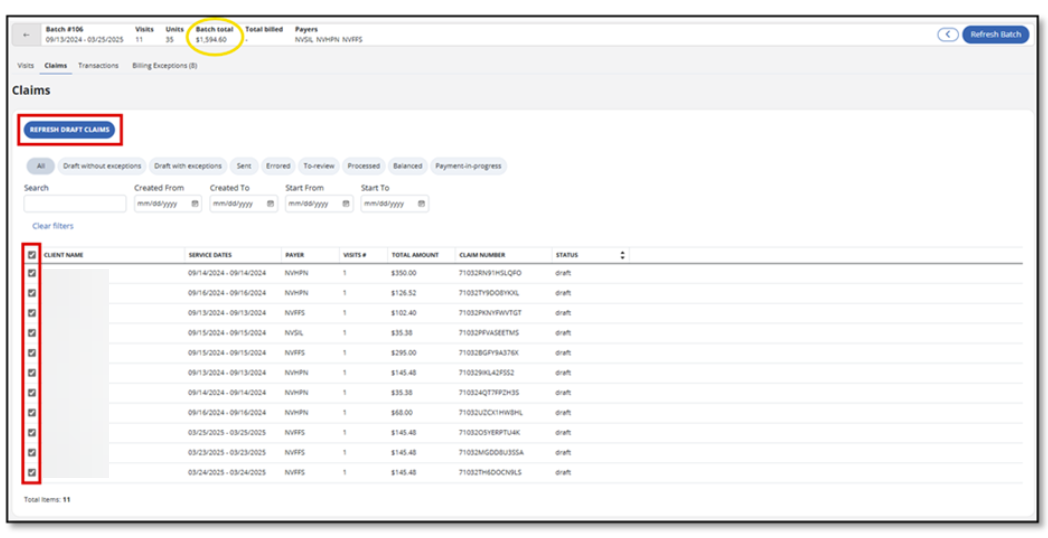Image resolution: width=1048 pixels, height=538 pixels.
Task: Click the back arrow beside Batch #106
Action: pyautogui.click(x=27, y=35)
